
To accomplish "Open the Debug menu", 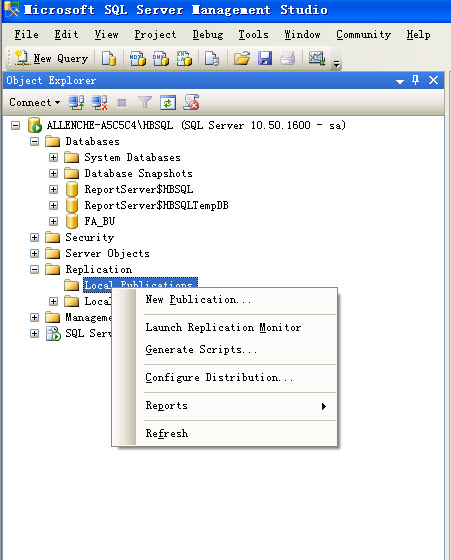I will [208, 35].
